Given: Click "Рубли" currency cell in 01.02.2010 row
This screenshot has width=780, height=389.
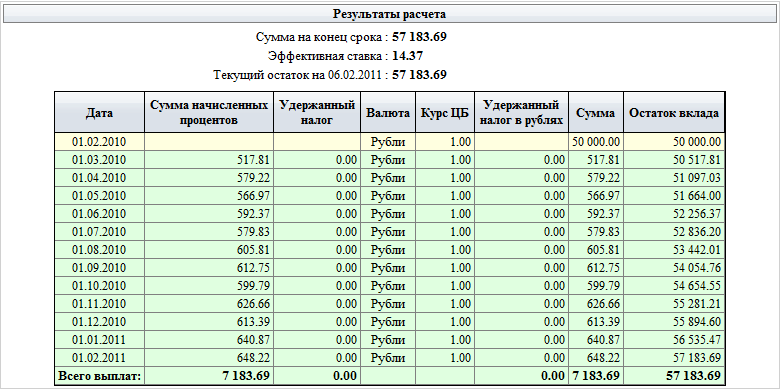Looking at the screenshot, I should click(x=388, y=142).
